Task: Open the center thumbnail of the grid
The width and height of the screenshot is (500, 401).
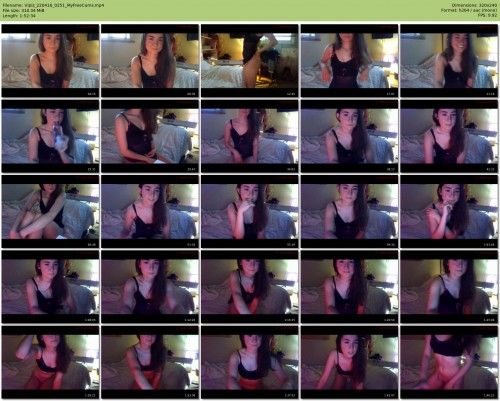Action: pyautogui.click(x=250, y=211)
